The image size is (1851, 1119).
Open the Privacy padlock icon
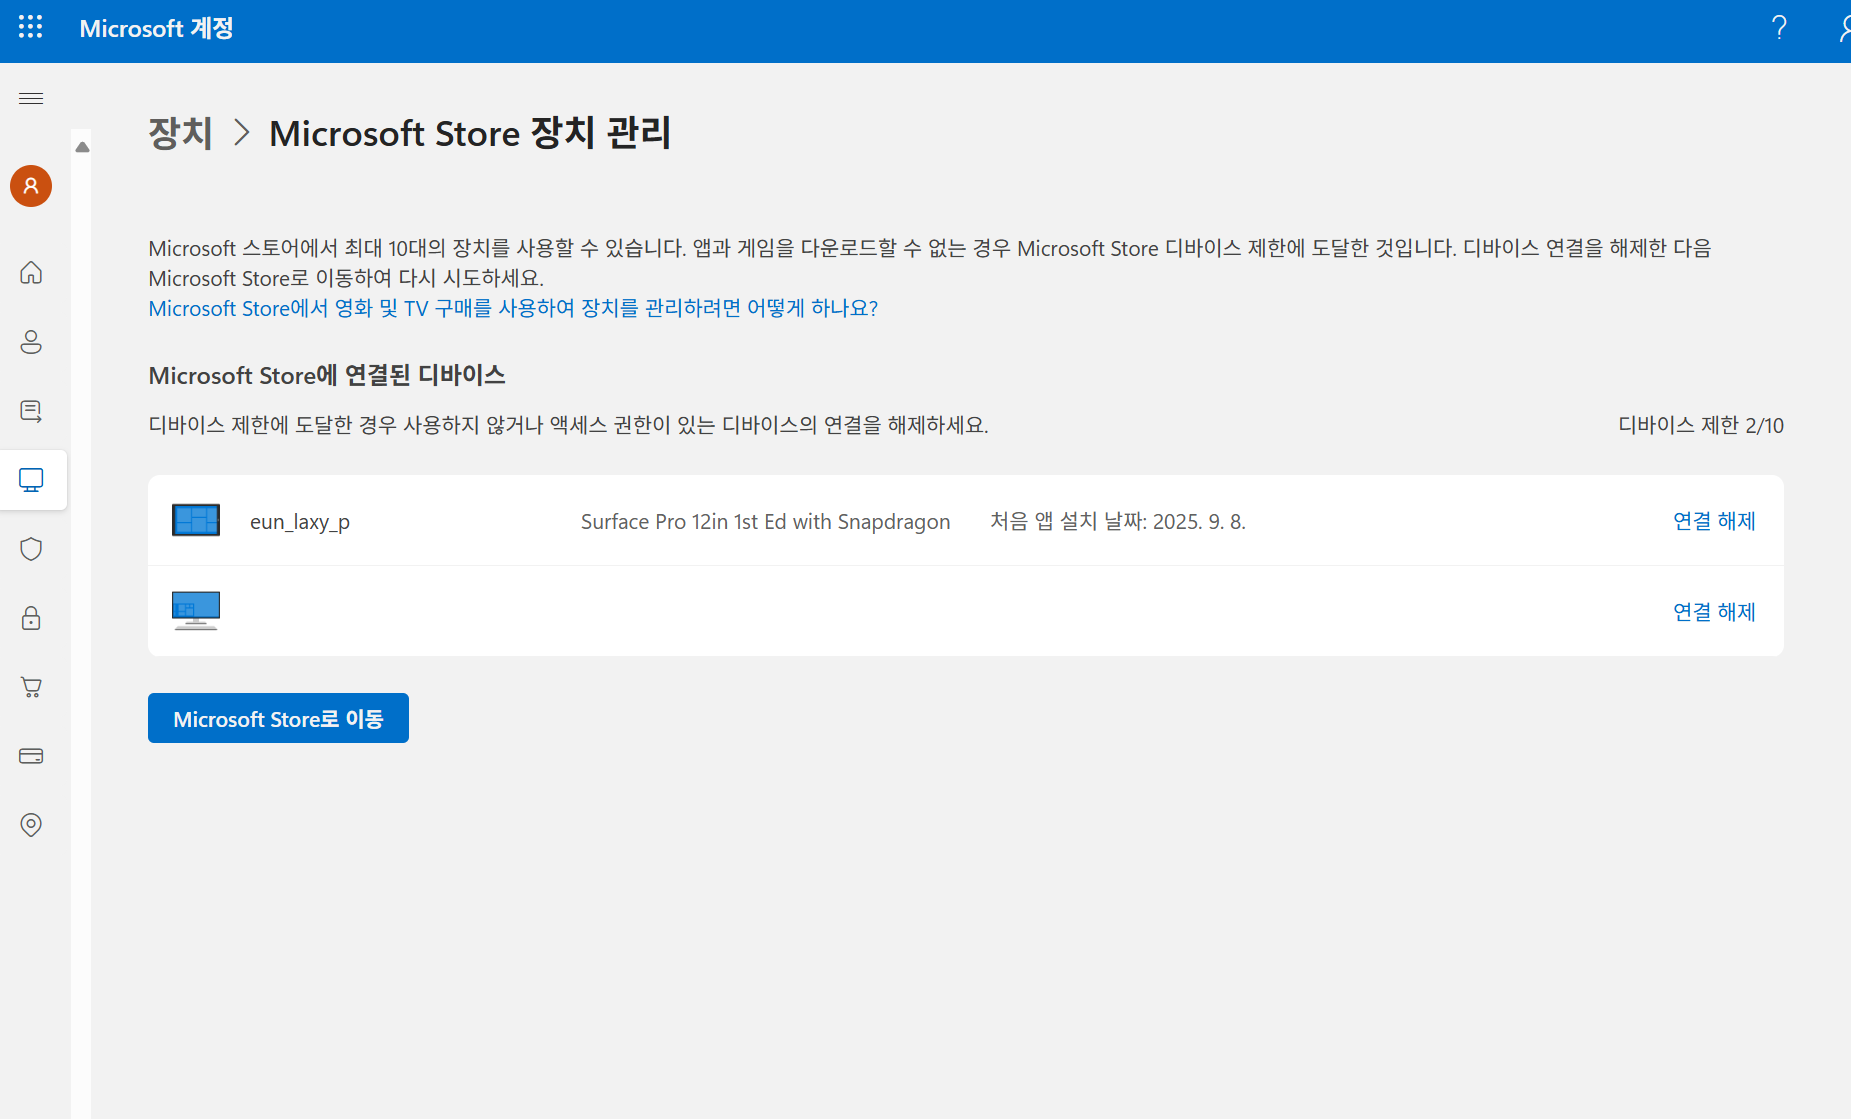(x=31, y=618)
